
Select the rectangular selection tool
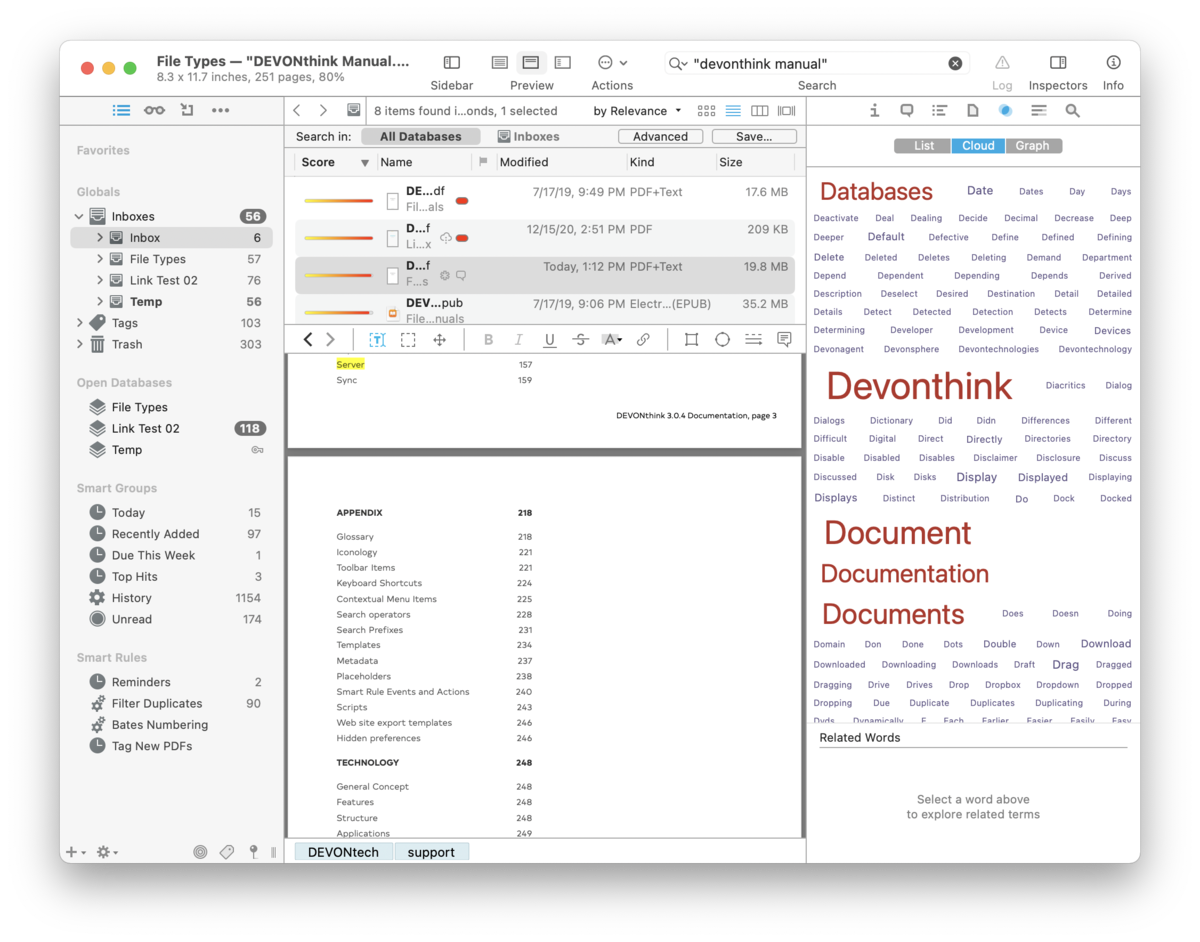click(408, 340)
